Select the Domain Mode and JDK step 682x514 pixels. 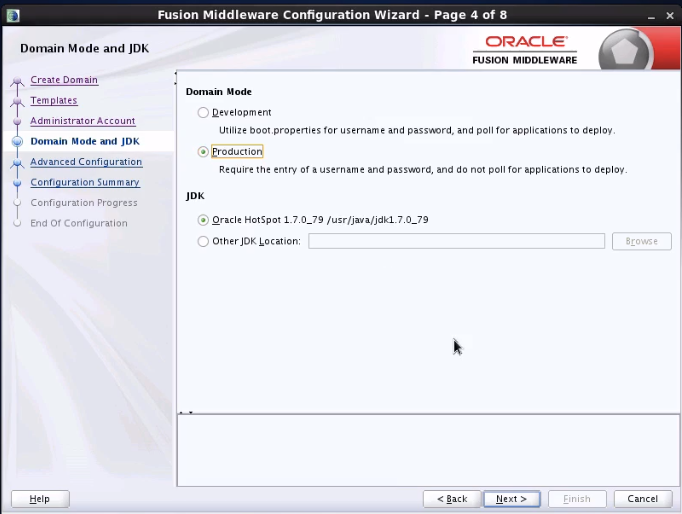pos(85,141)
